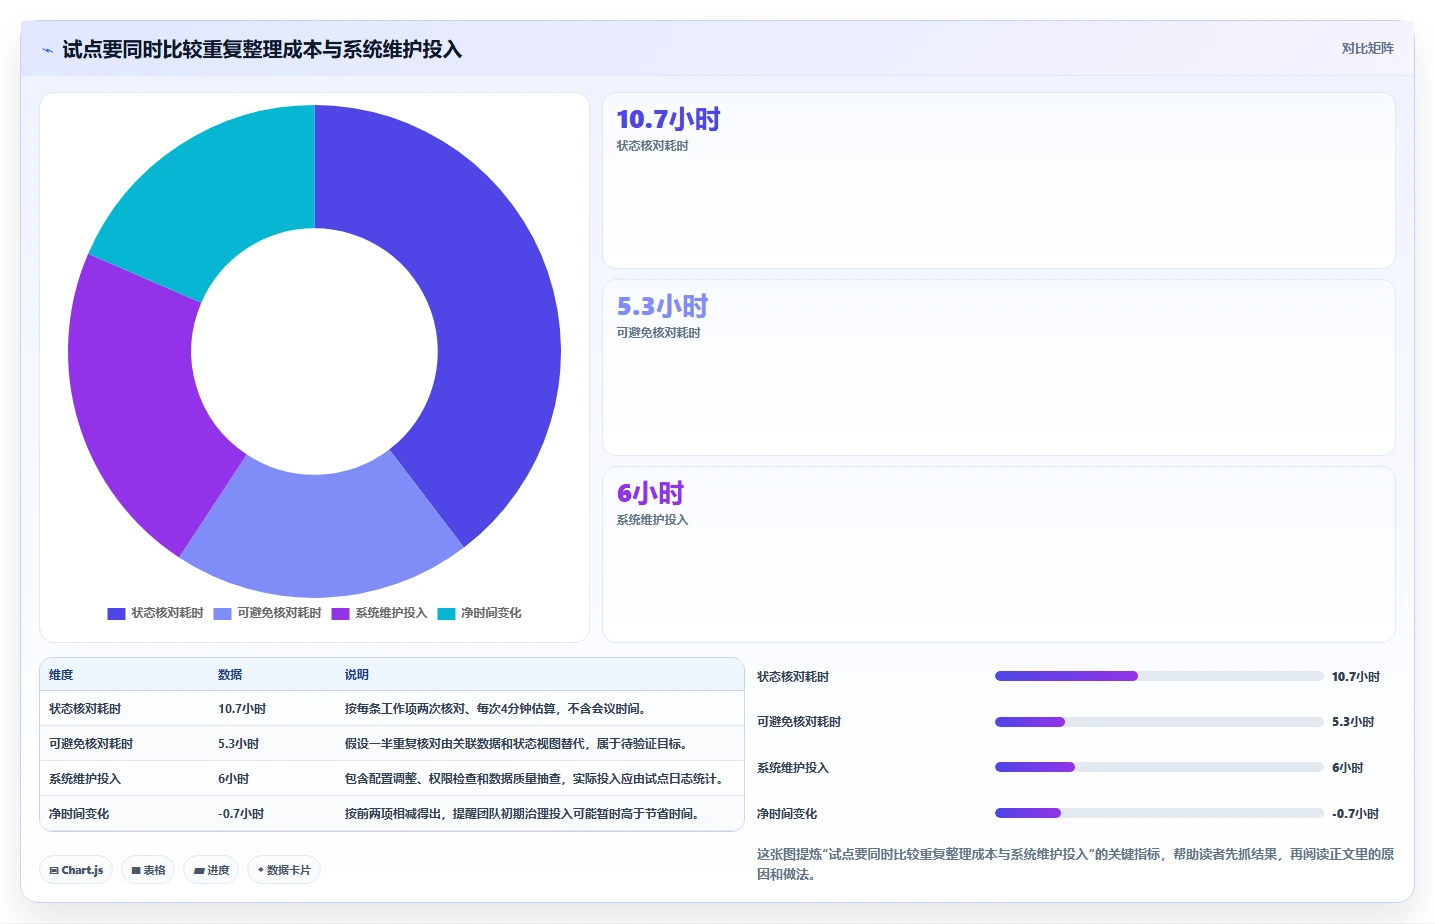This screenshot has width=1435, height=924.
Task: Open the 6小时 系统维护投入 card
Action: [998, 554]
